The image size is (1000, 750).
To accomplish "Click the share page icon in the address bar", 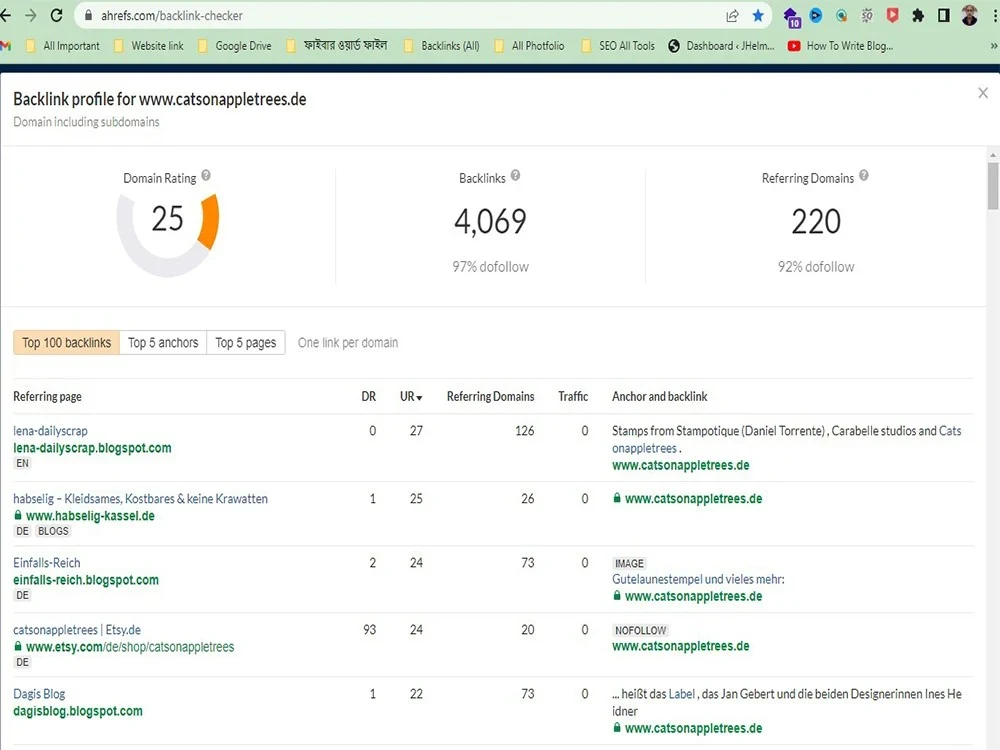I will pos(732,16).
